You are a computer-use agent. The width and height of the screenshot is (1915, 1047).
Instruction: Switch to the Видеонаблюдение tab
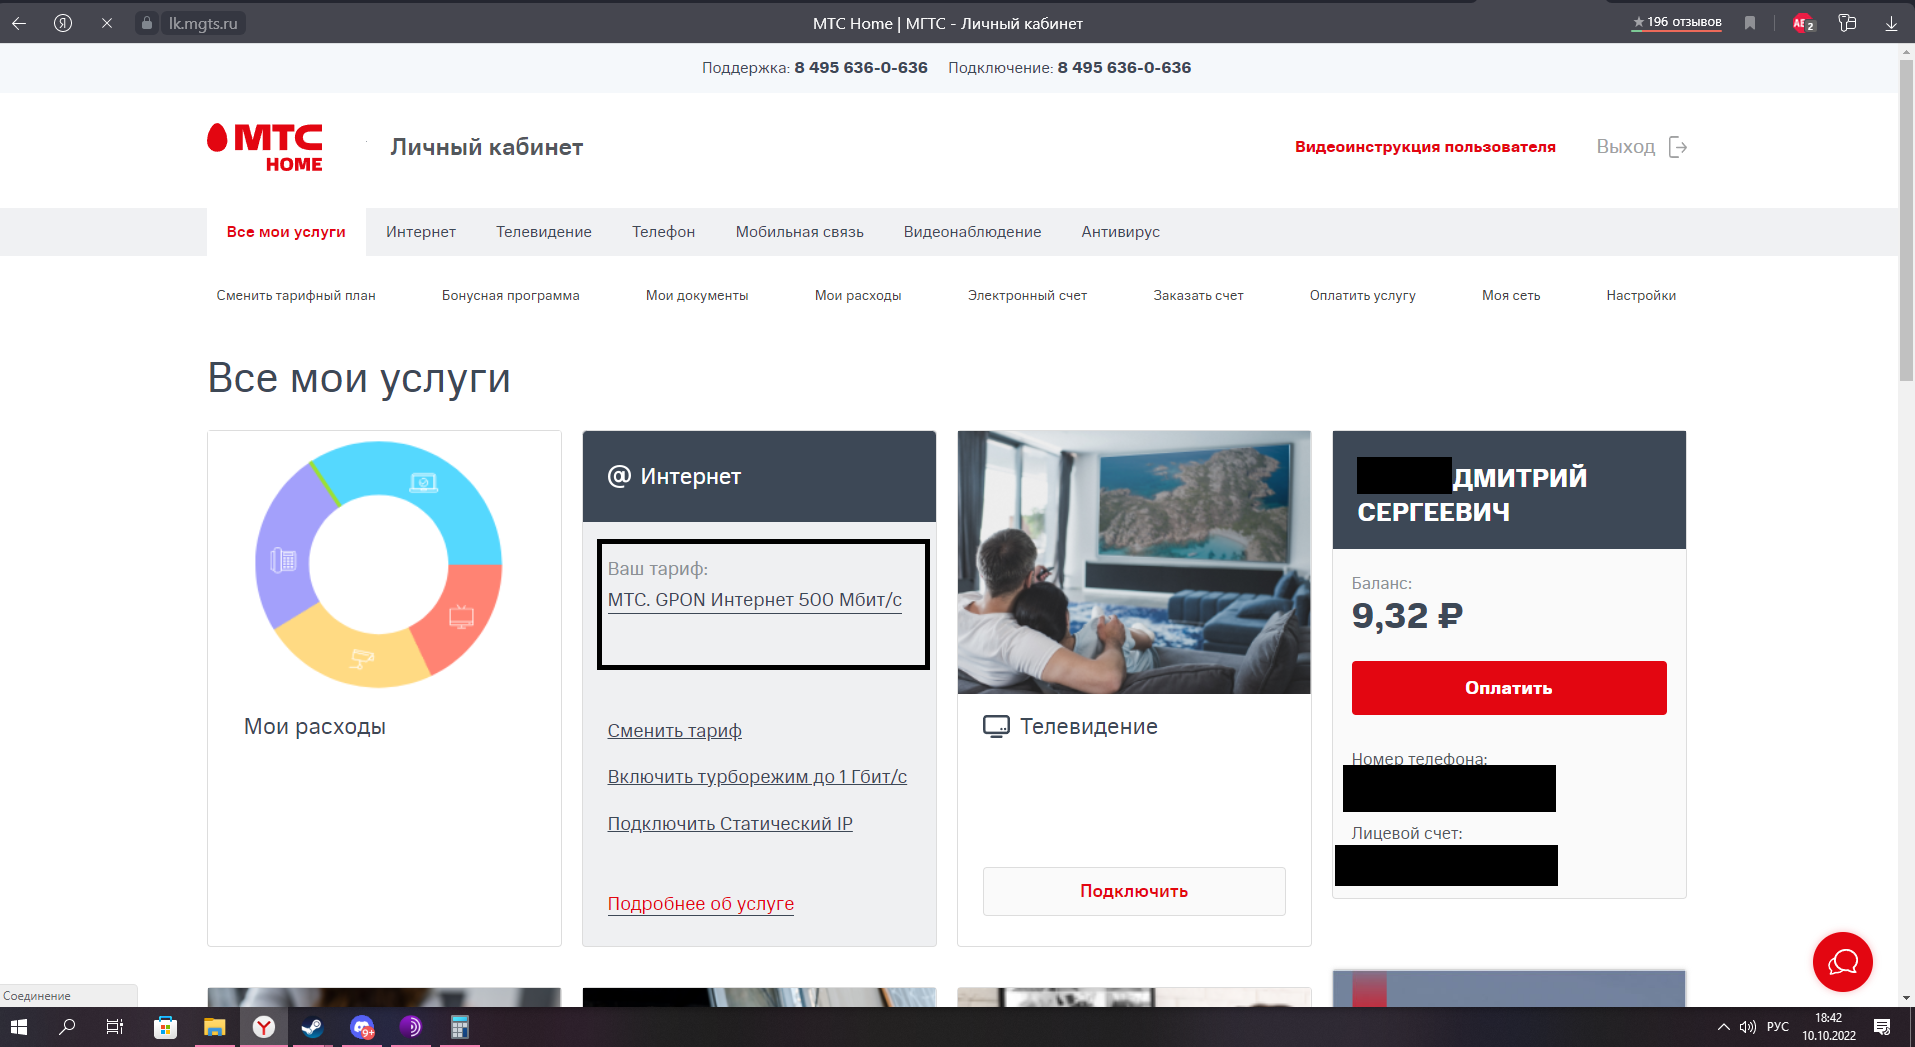click(973, 232)
